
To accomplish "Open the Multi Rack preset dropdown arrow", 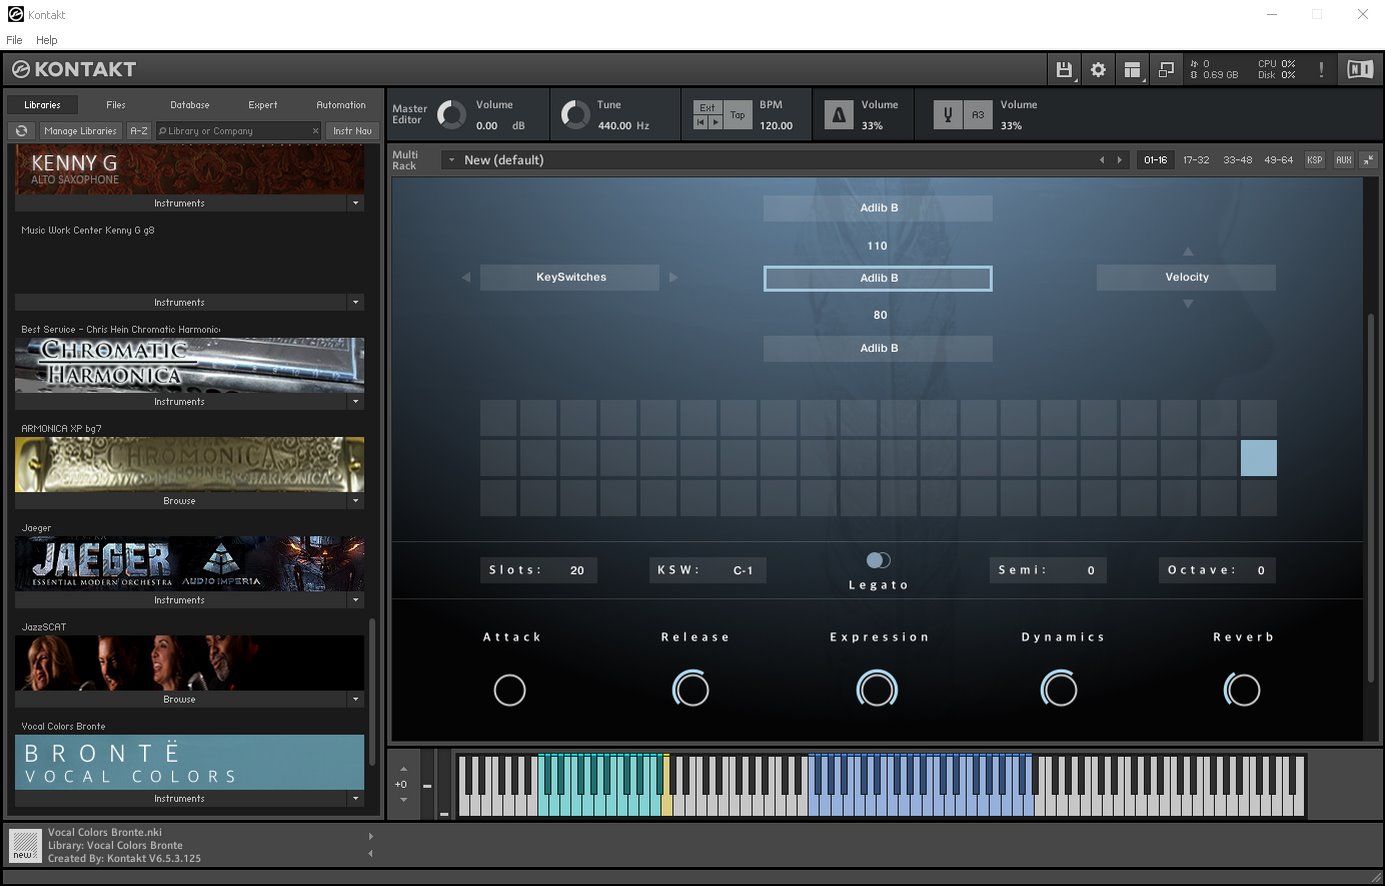I will 451,160.
